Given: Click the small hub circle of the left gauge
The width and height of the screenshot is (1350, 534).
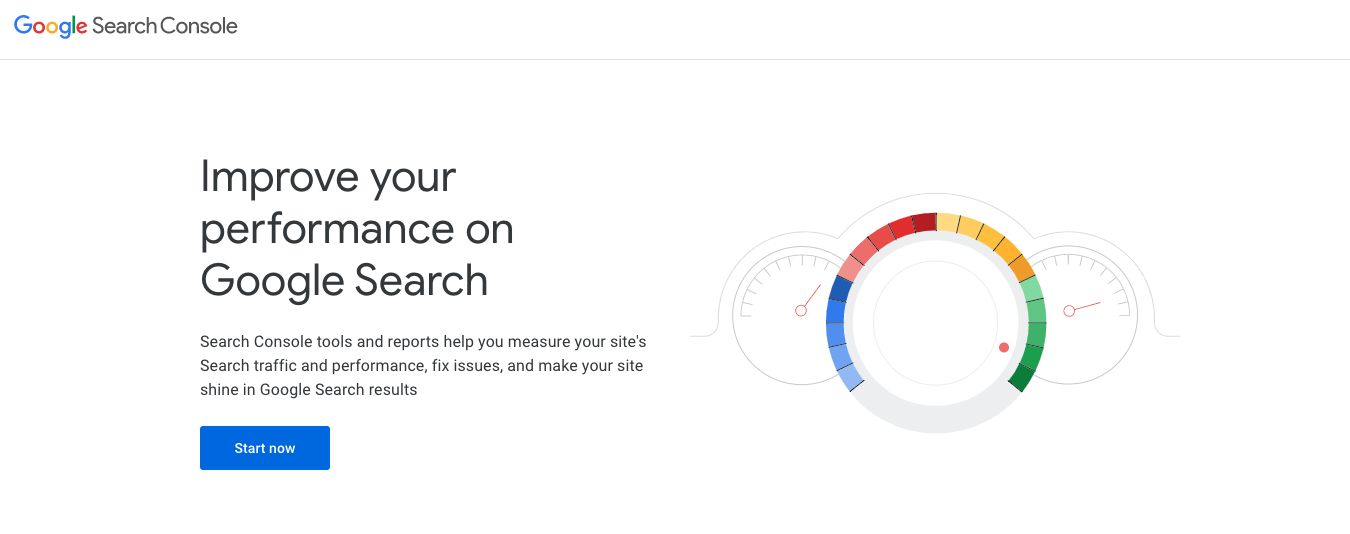Looking at the screenshot, I should pos(801,311).
